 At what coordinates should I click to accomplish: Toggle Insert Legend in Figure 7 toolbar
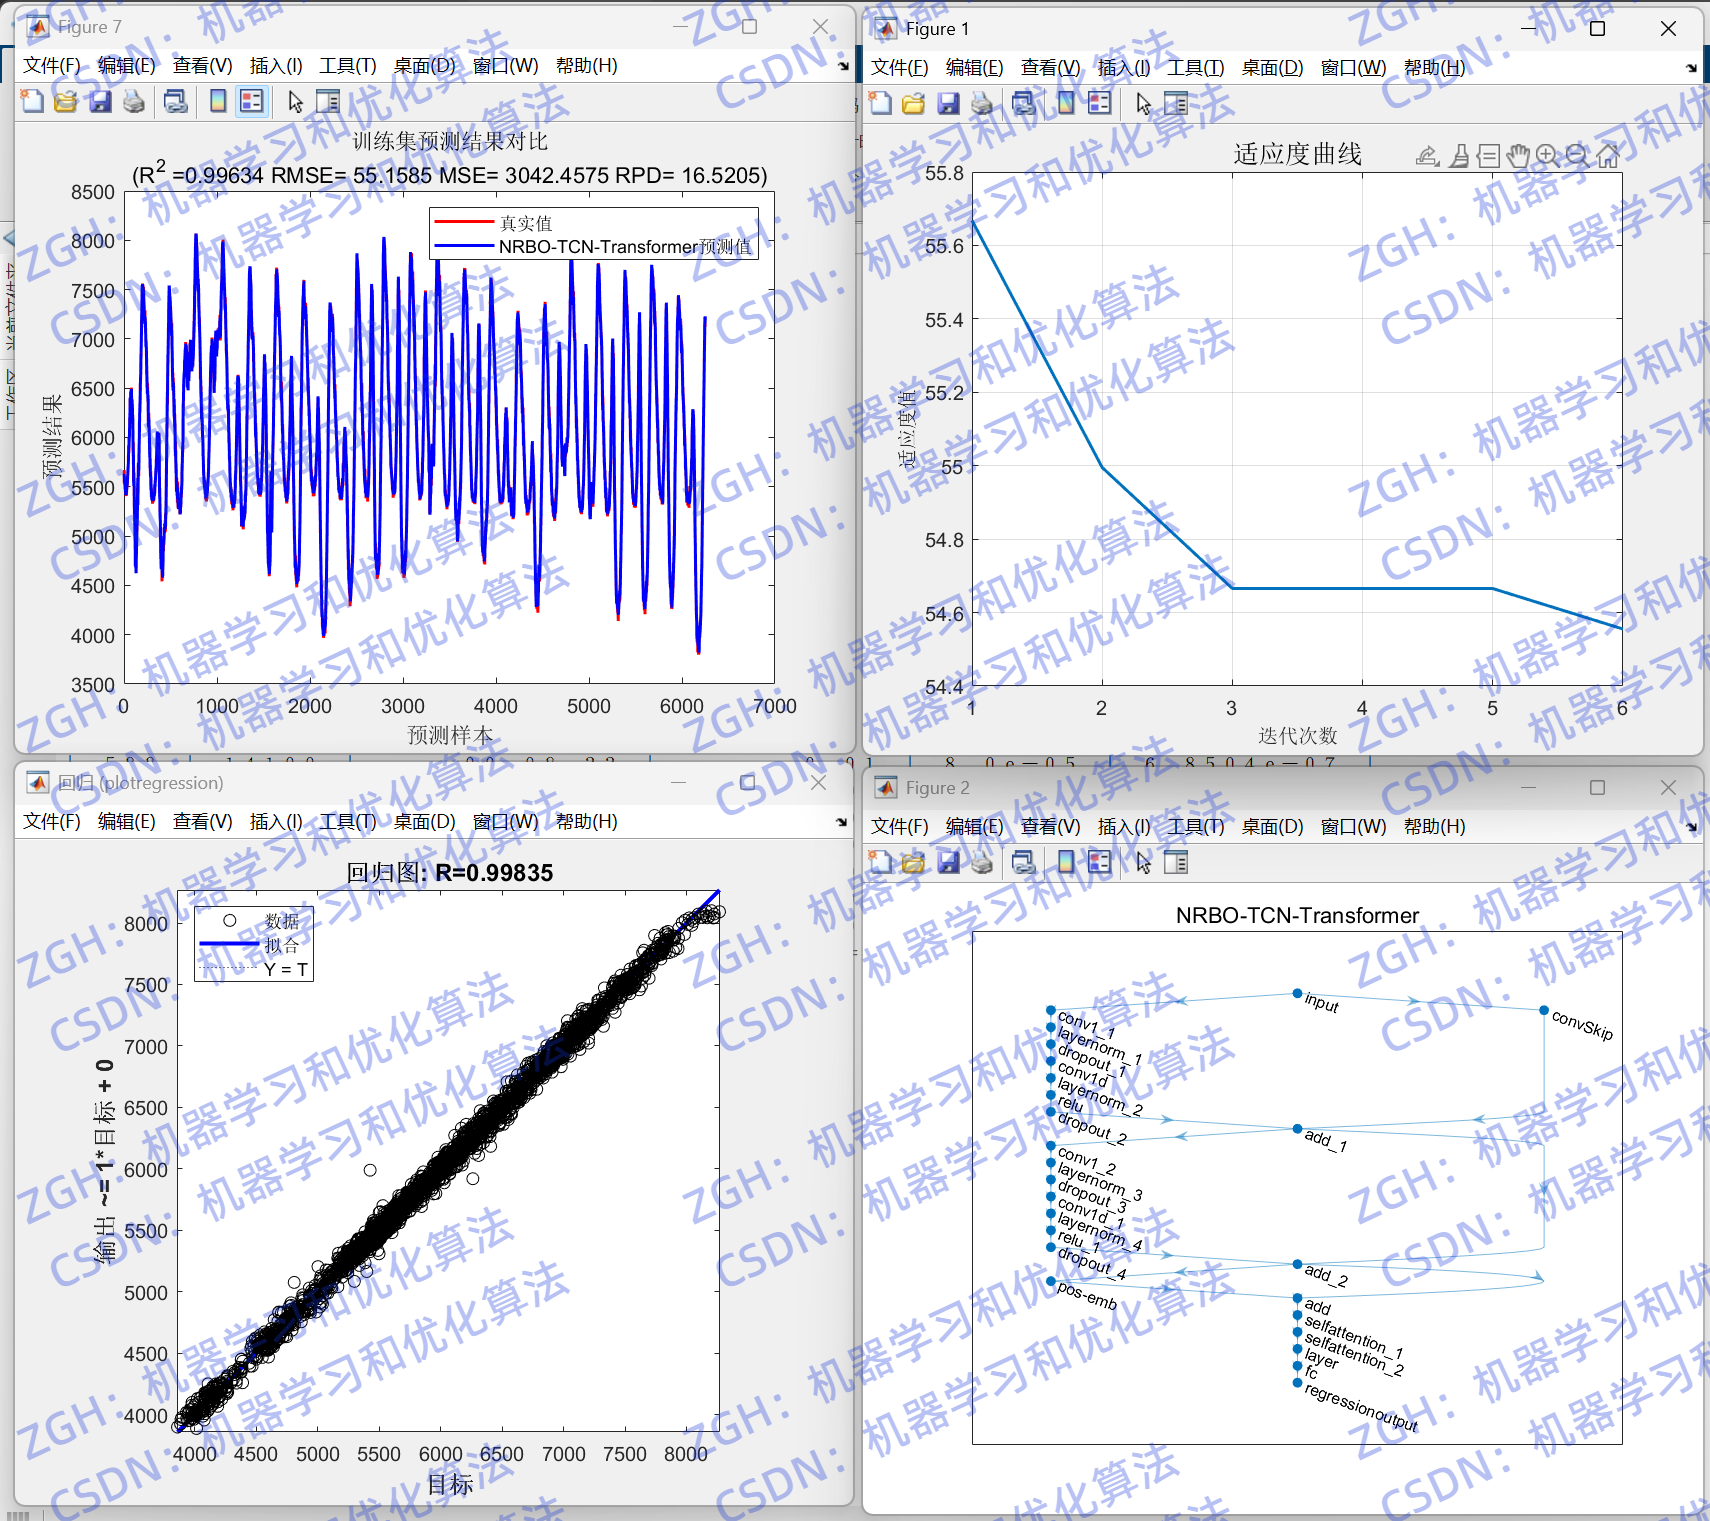[252, 101]
